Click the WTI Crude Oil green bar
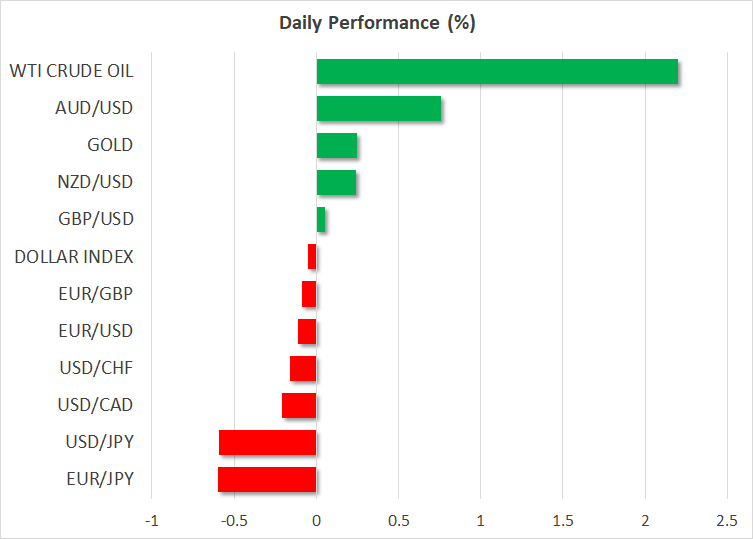The image size is (753, 539). (497, 72)
